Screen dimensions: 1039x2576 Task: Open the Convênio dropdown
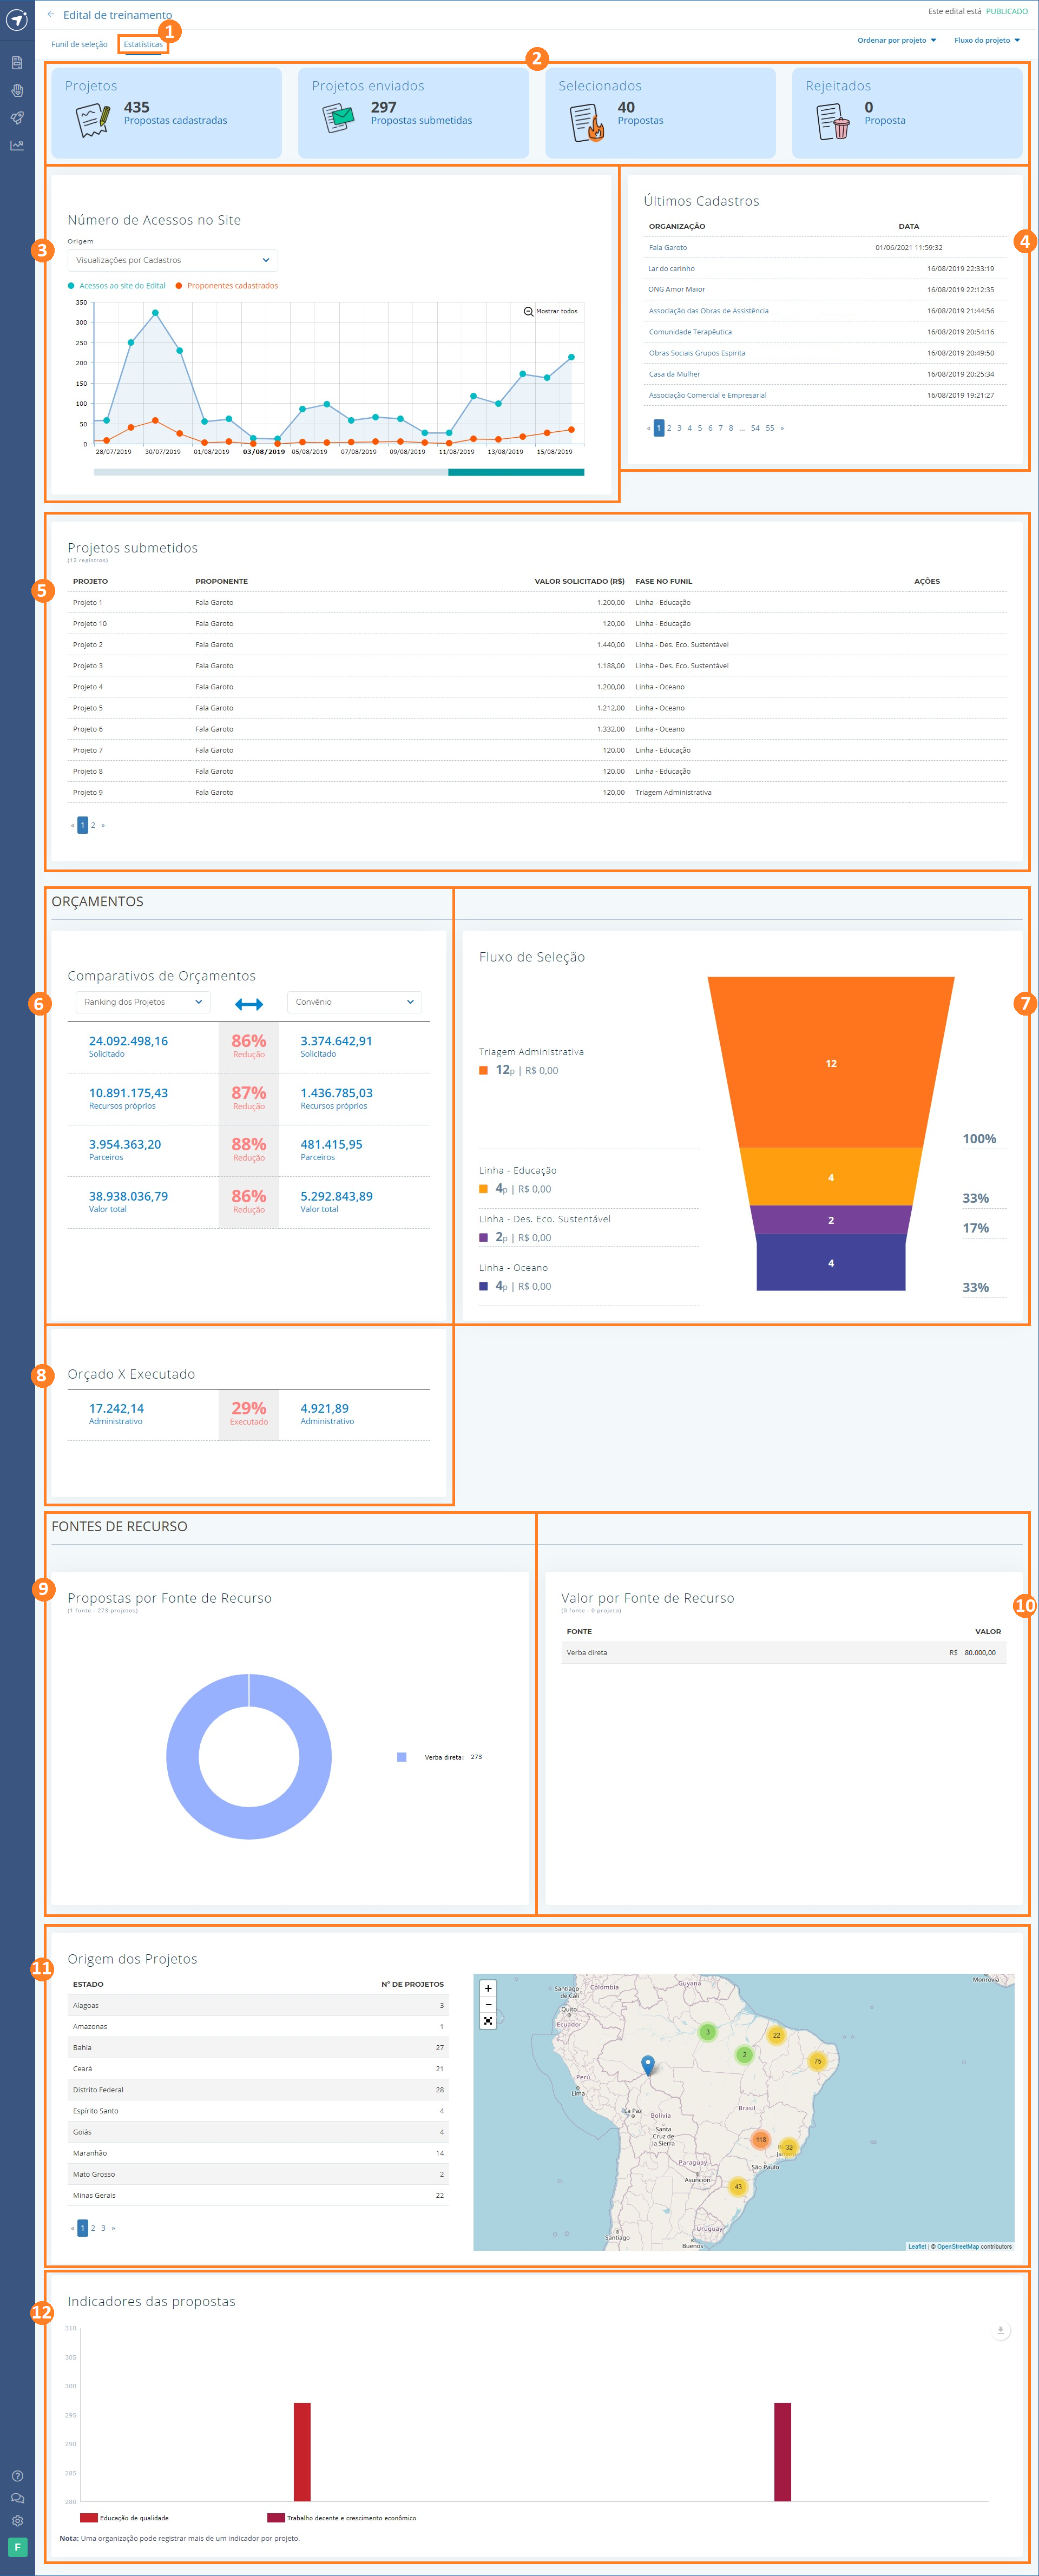pyautogui.click(x=354, y=1002)
